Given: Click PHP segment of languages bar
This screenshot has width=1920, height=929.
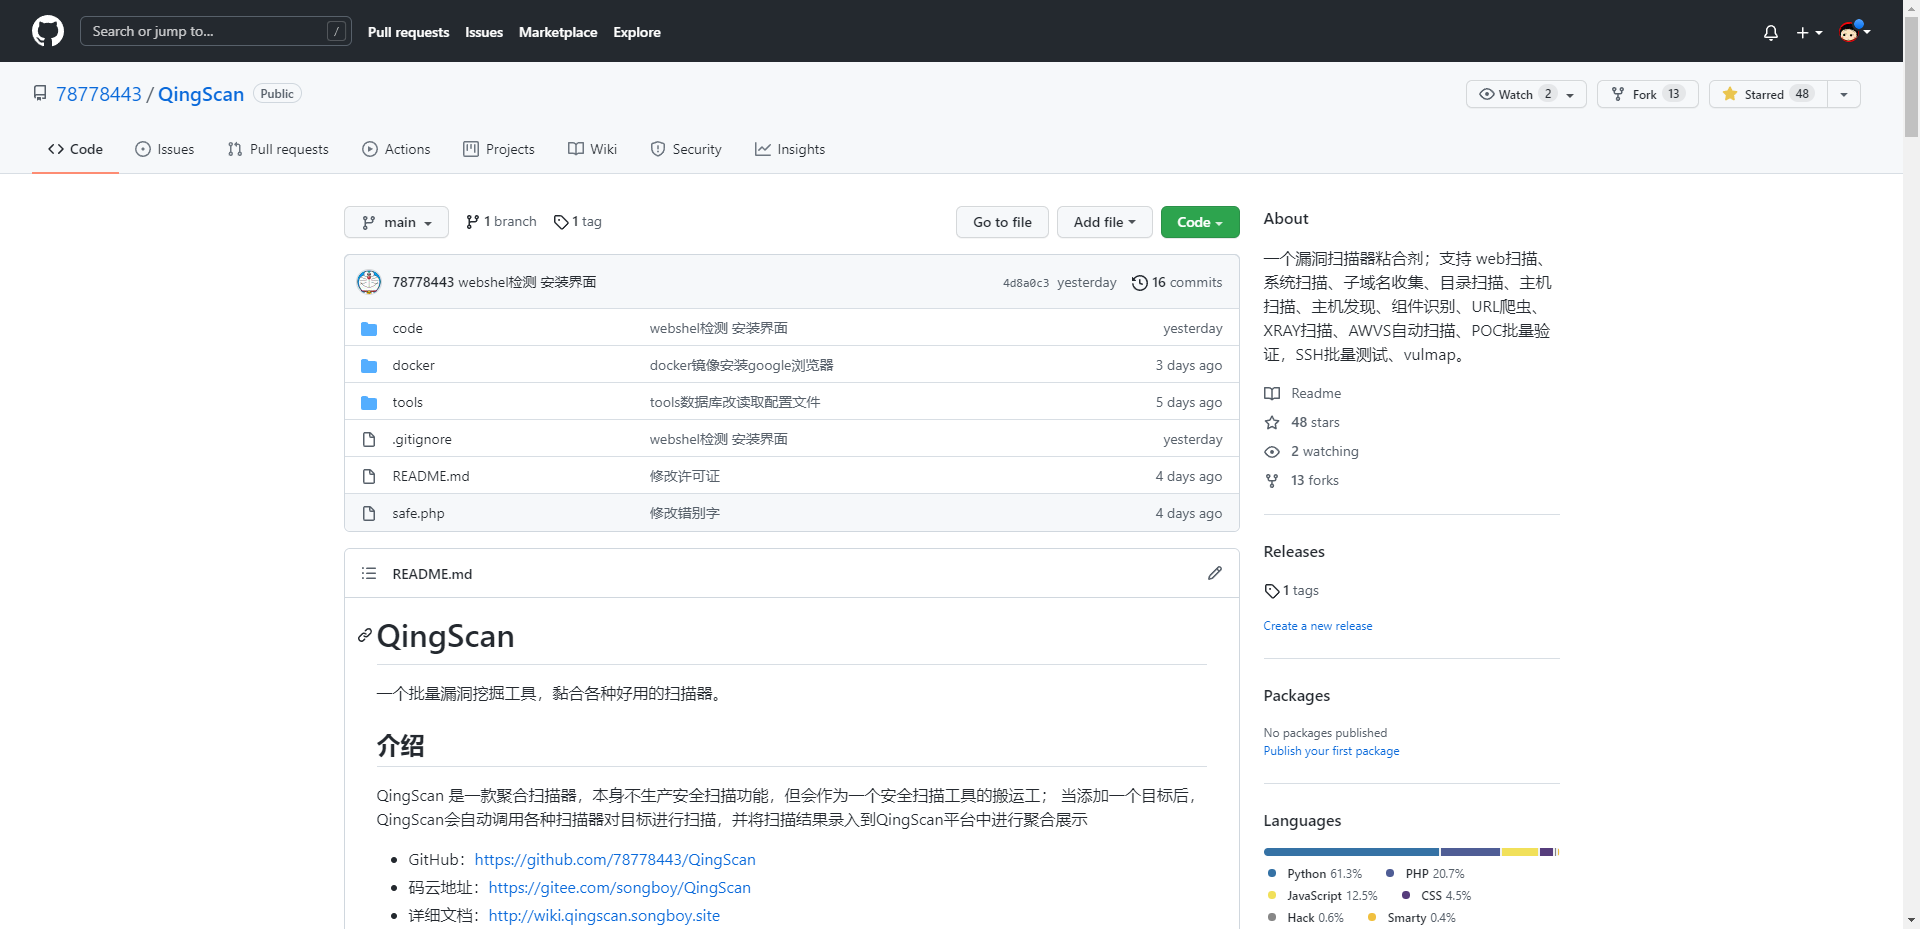Looking at the screenshot, I should [1470, 852].
